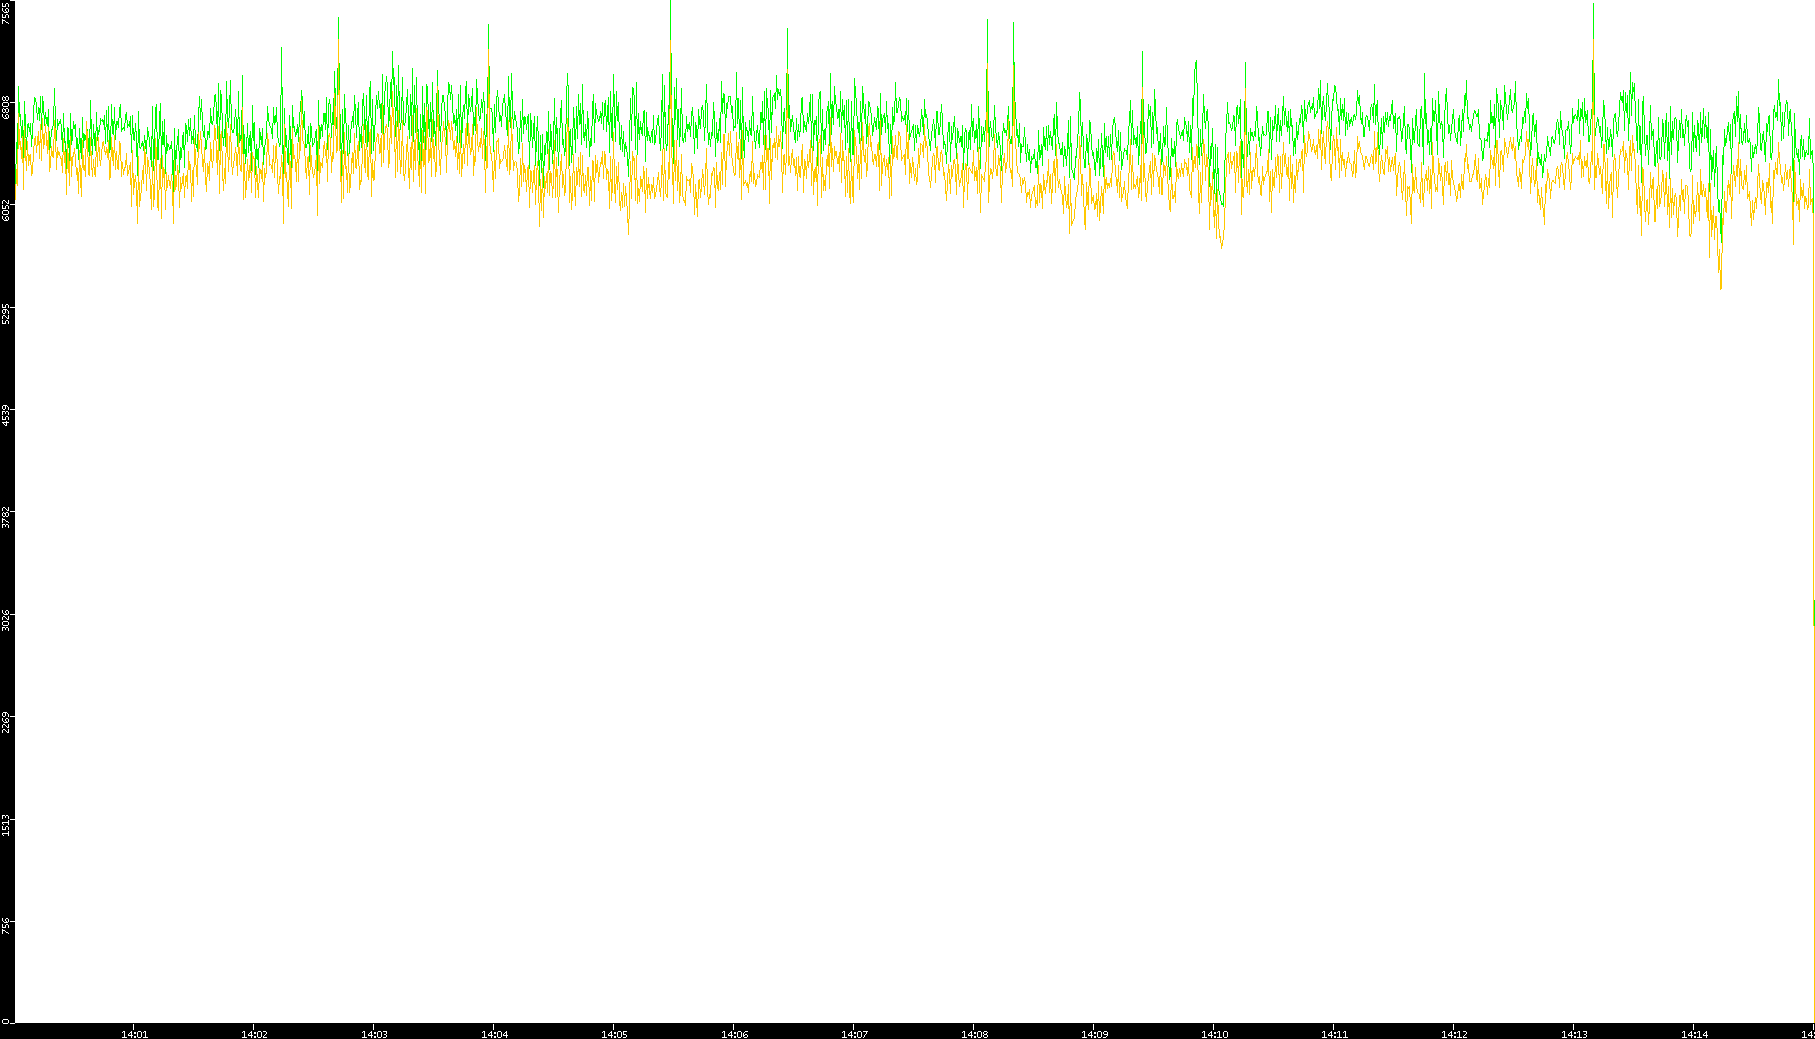Select the 756 value axis label
The height and width of the screenshot is (1039, 1815).
7,926
